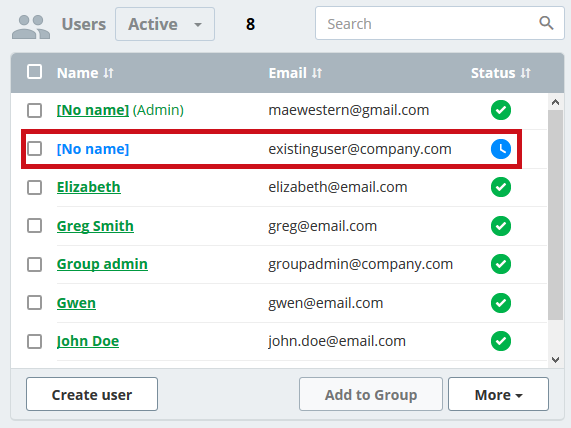Tick the select-all checkbox in the header
The height and width of the screenshot is (428, 571).
(35, 72)
